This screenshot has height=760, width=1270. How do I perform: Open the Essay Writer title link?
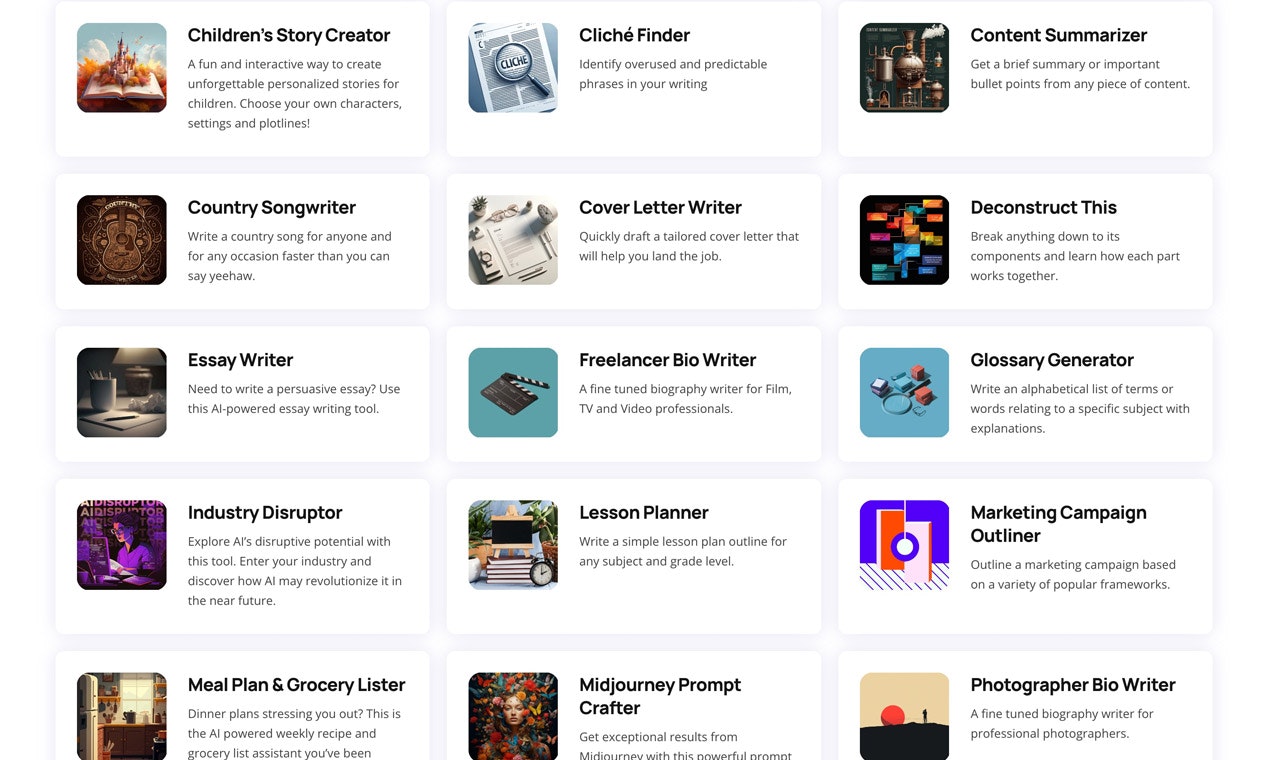coord(240,360)
